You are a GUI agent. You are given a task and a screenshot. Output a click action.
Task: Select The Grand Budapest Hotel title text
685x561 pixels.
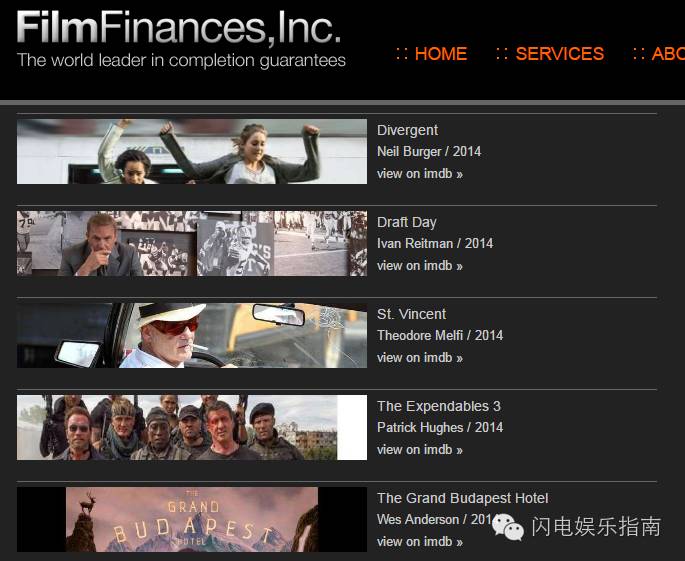[463, 498]
